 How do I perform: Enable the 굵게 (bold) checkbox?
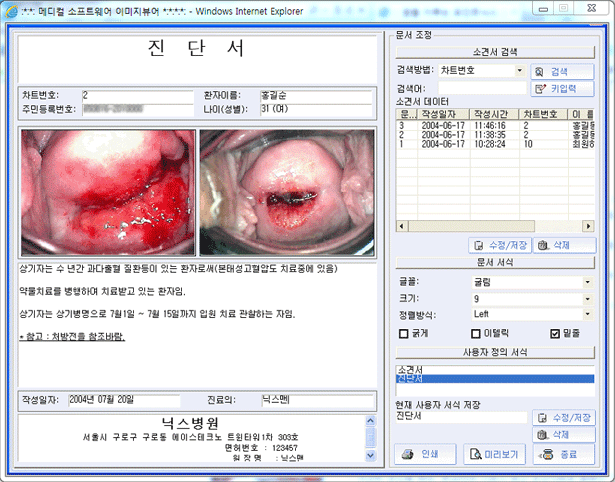pos(402,333)
